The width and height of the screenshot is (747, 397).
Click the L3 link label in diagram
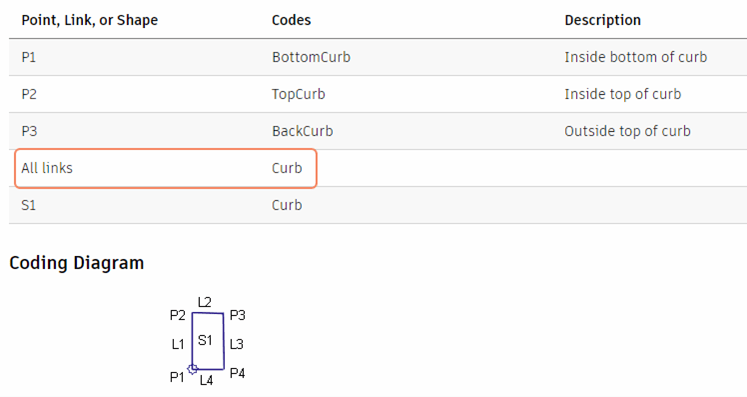(236, 344)
